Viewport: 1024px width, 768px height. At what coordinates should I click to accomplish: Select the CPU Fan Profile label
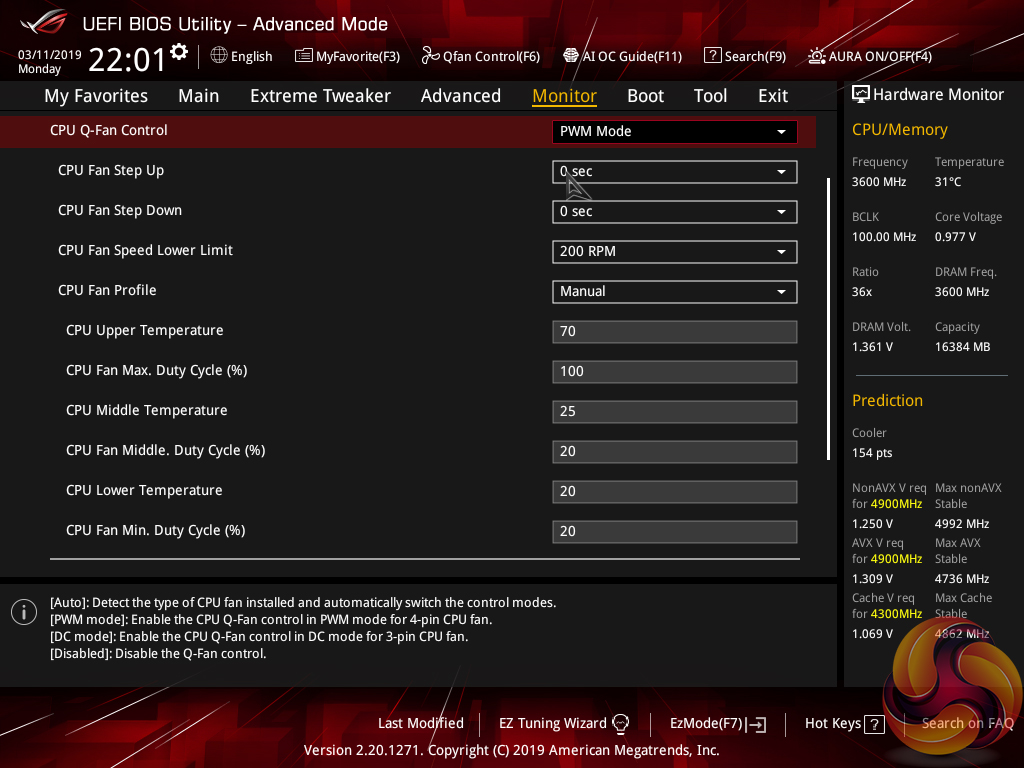click(107, 290)
